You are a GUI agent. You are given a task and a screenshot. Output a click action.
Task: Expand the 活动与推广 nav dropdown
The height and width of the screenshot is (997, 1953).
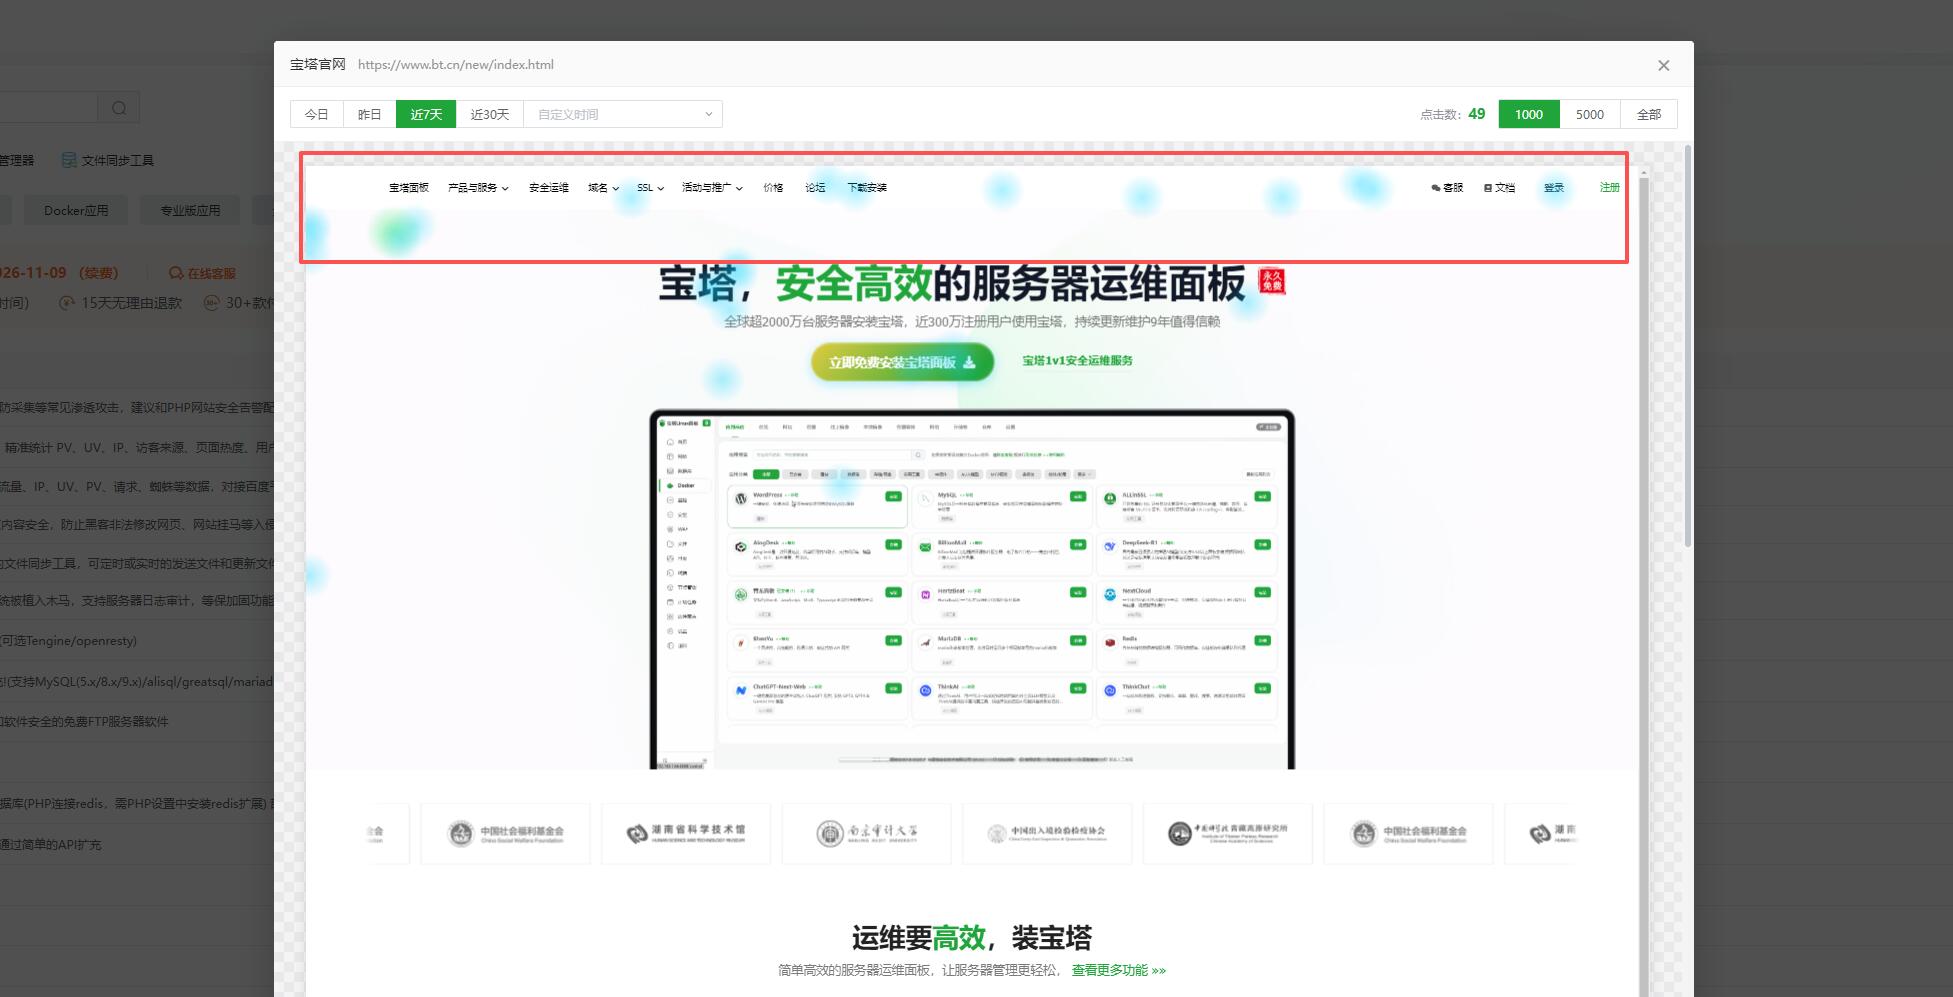(712, 188)
